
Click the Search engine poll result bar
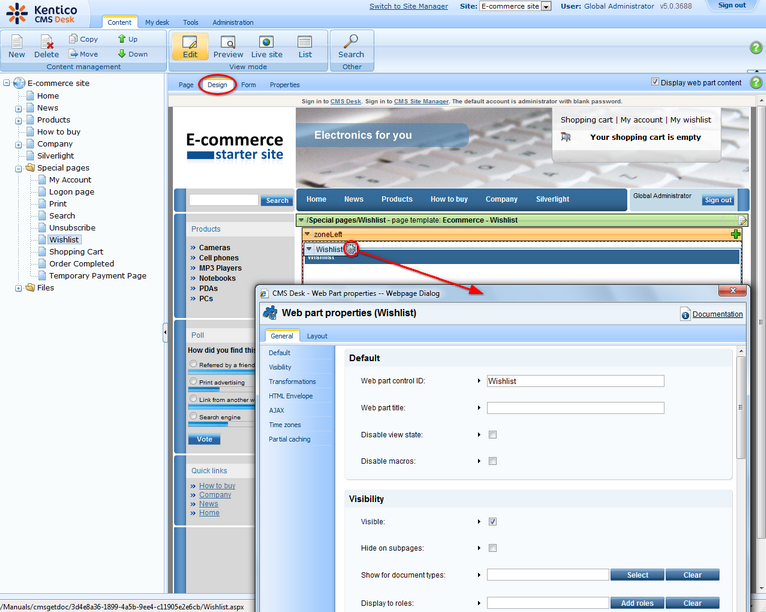(x=208, y=424)
